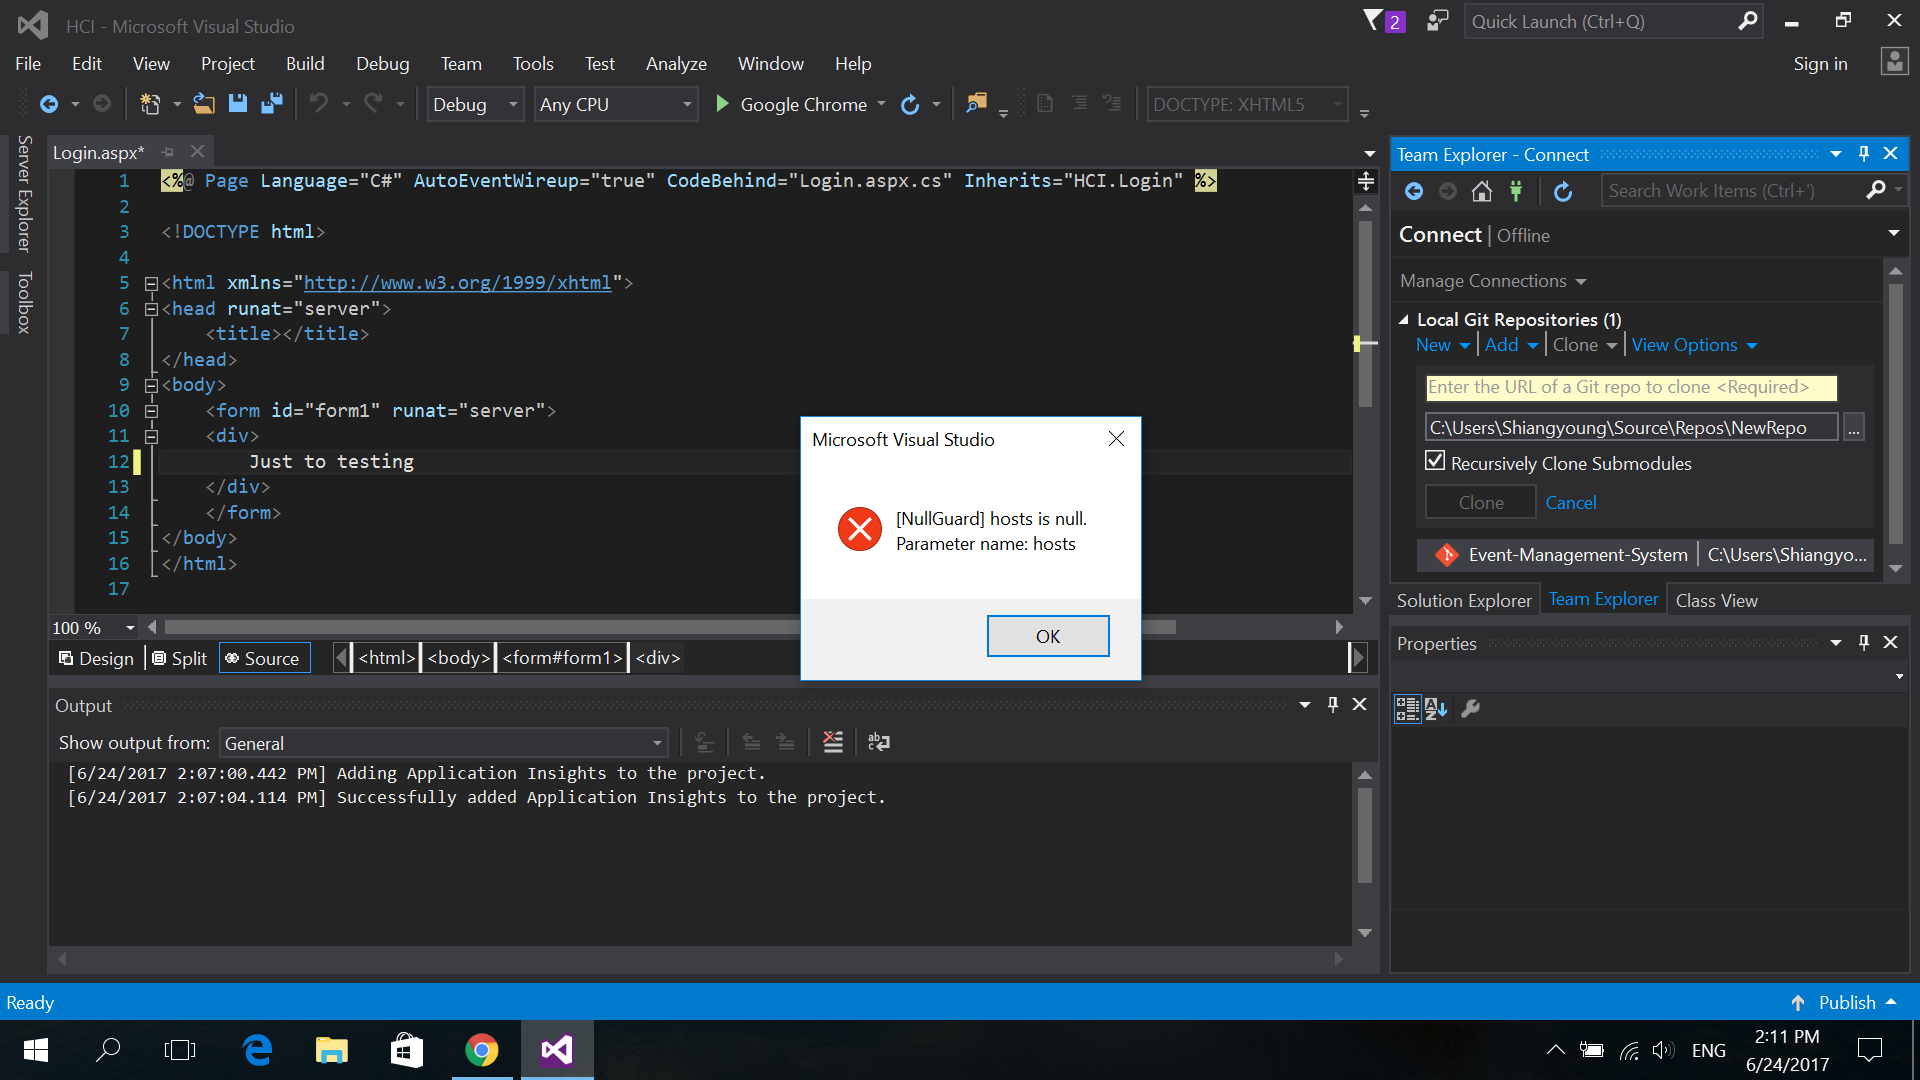1920x1080 pixels.
Task: Open the Team menu
Action: click(x=460, y=63)
